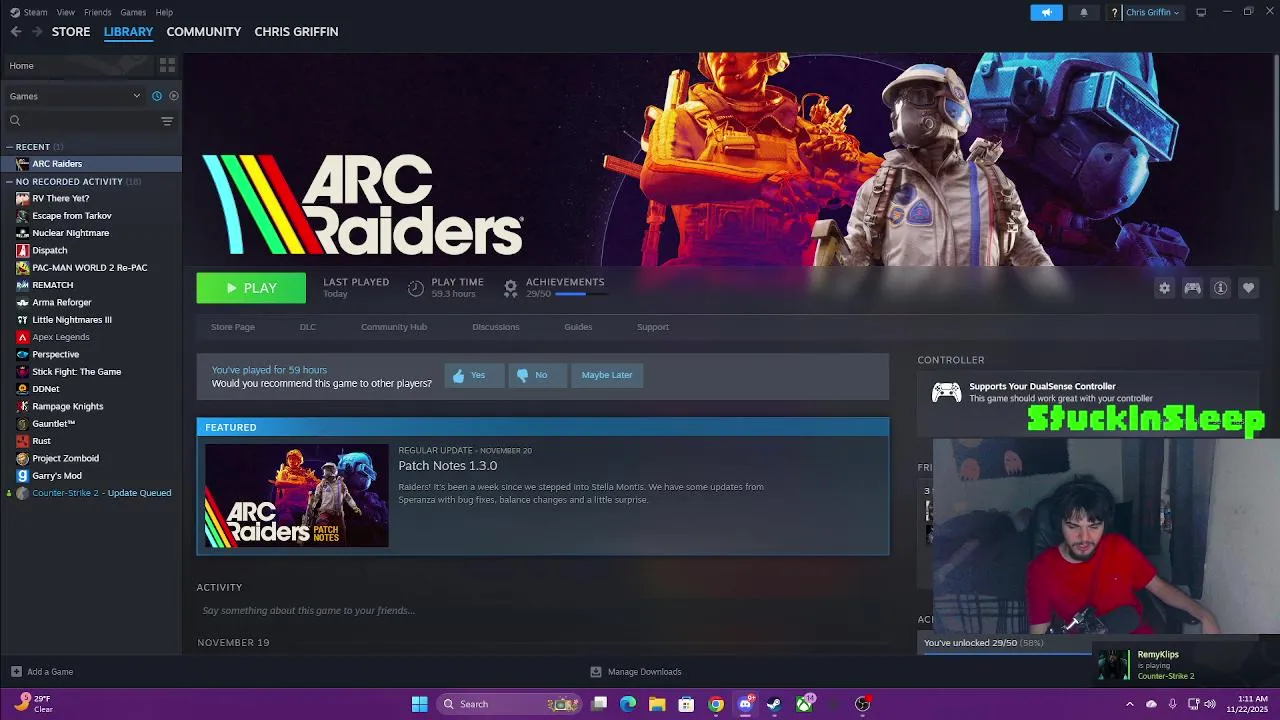
Task: Open the Discussions link
Action: pyautogui.click(x=496, y=327)
